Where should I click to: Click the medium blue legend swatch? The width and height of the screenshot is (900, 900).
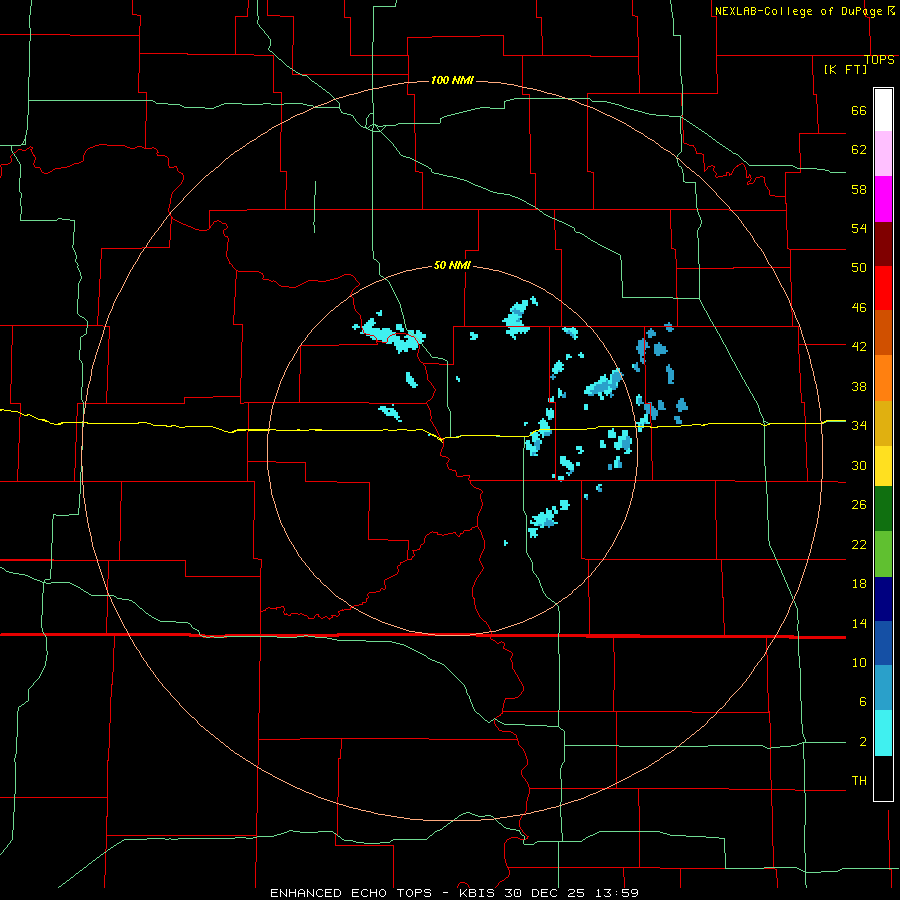click(883, 643)
